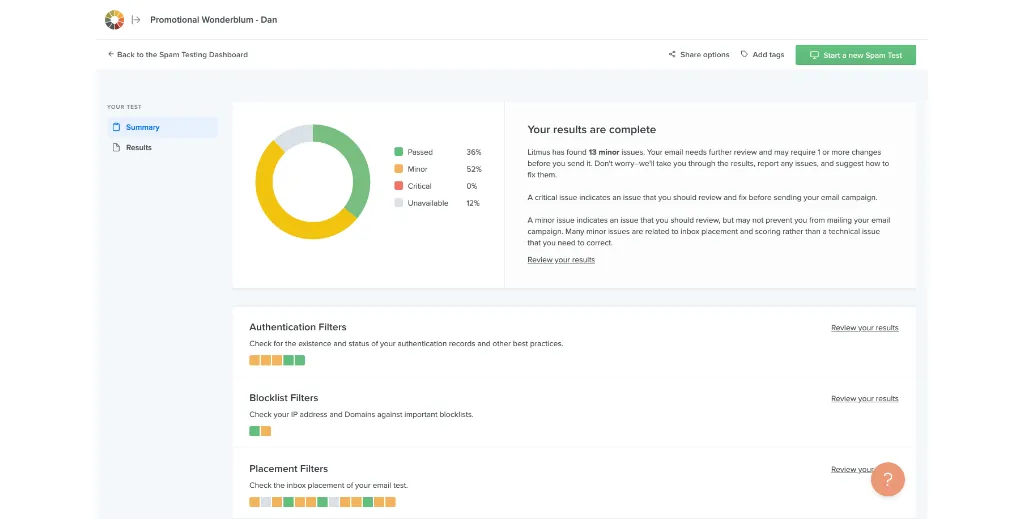Click the monitor icon in Start button
The image size is (1024, 519).
click(814, 55)
